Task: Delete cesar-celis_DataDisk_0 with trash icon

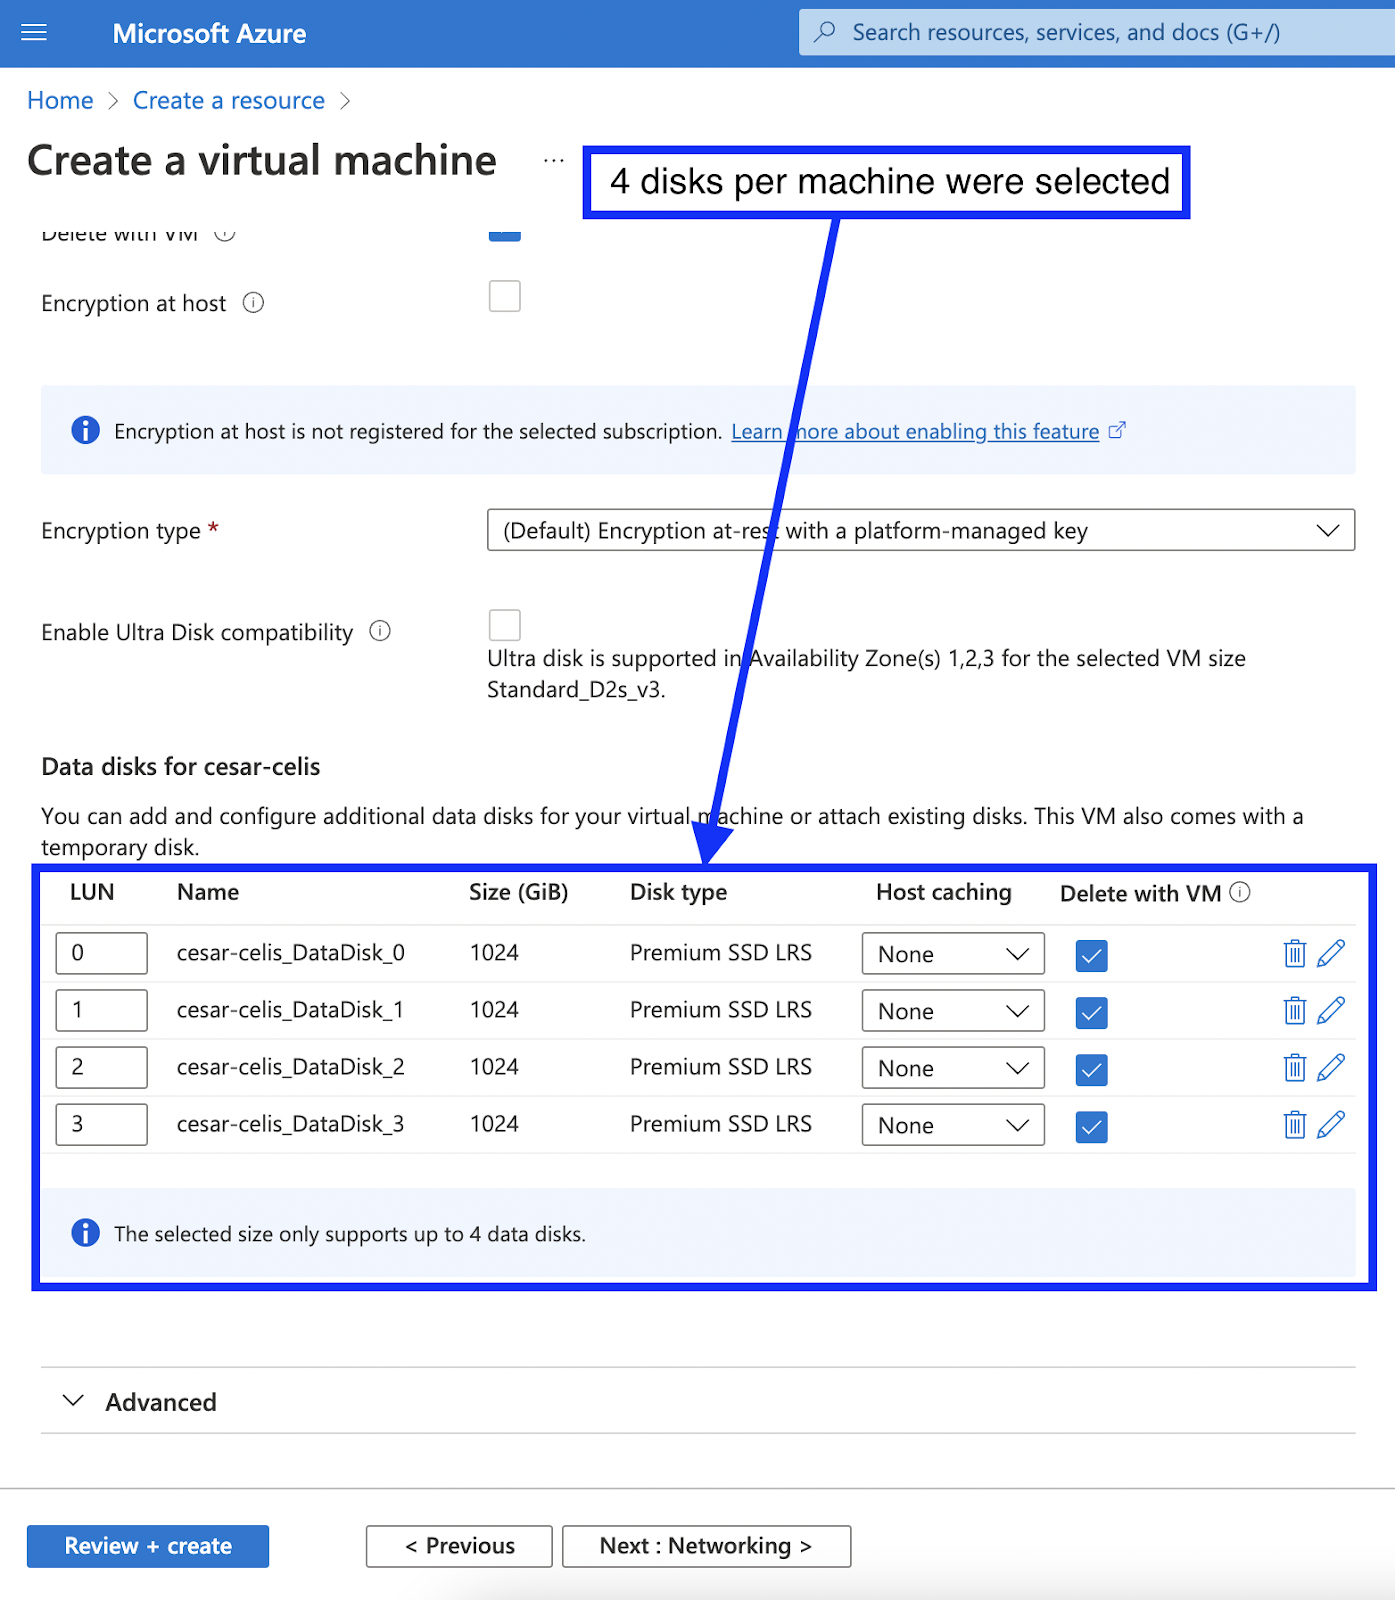Action: click(1294, 954)
